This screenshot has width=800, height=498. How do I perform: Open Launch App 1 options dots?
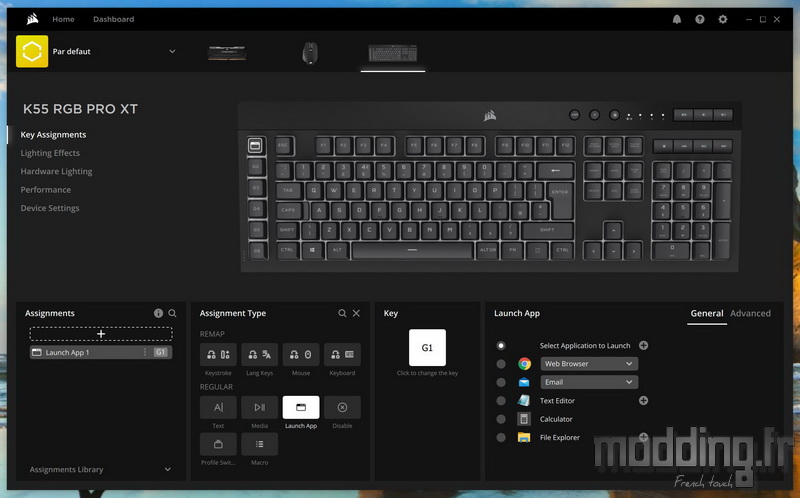pos(145,352)
